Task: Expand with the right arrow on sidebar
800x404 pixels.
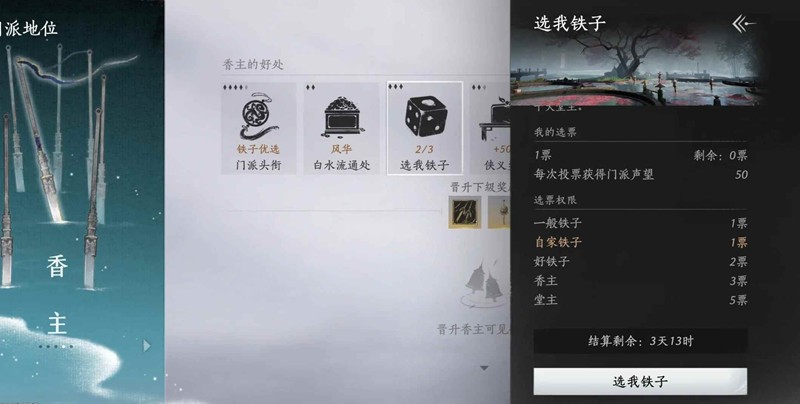Action: (147, 346)
